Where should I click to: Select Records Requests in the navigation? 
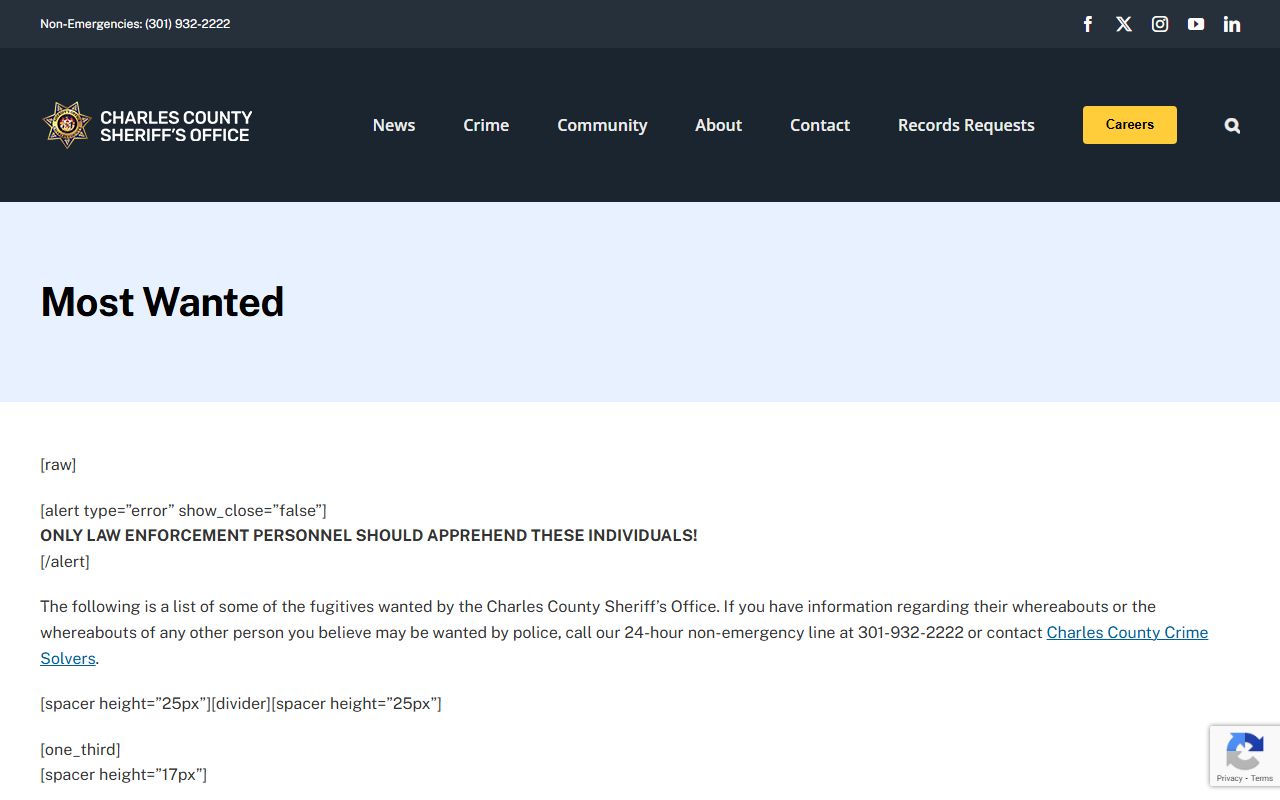tap(966, 125)
